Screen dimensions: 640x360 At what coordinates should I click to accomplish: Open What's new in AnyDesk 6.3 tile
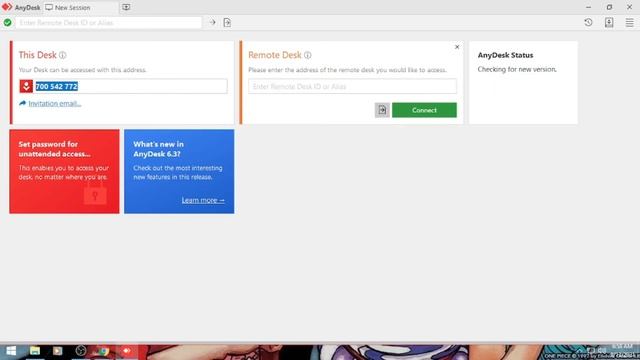pyautogui.click(x=179, y=171)
